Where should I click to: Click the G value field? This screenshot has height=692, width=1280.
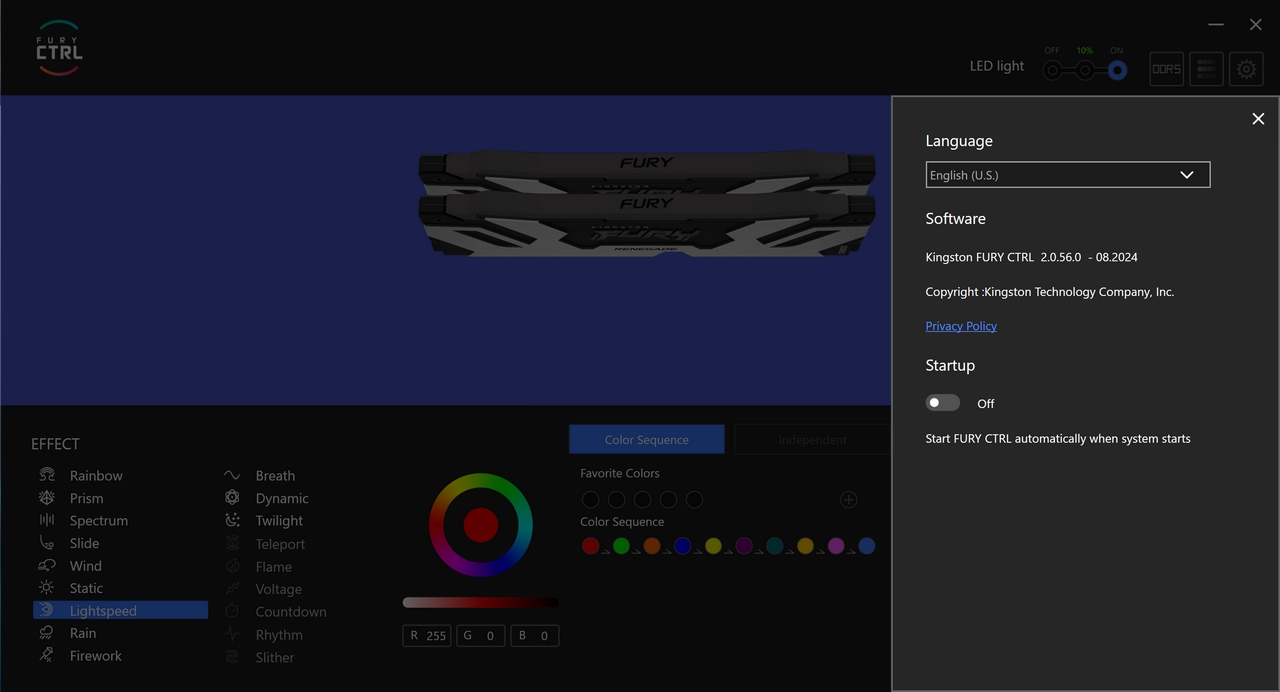pos(480,635)
